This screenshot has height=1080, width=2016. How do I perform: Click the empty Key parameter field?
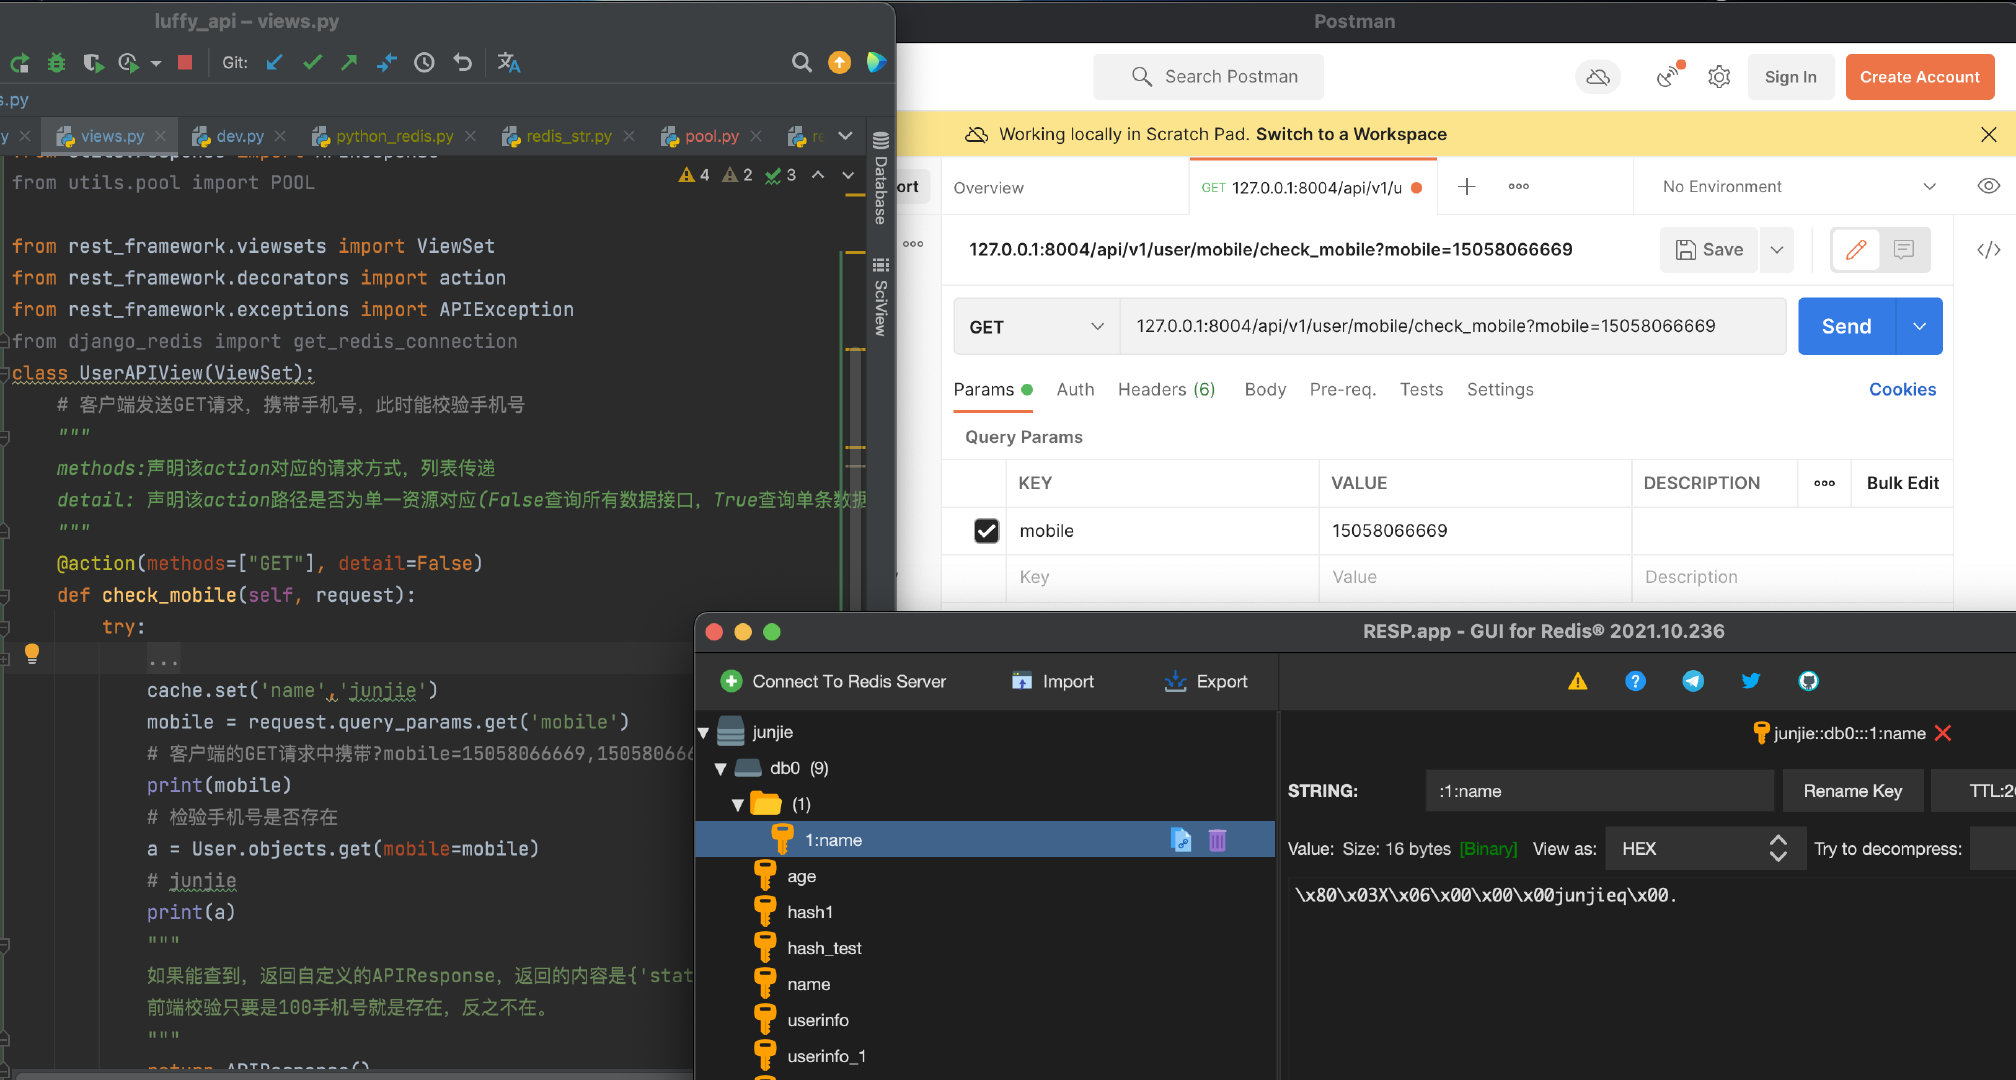[1162, 577]
